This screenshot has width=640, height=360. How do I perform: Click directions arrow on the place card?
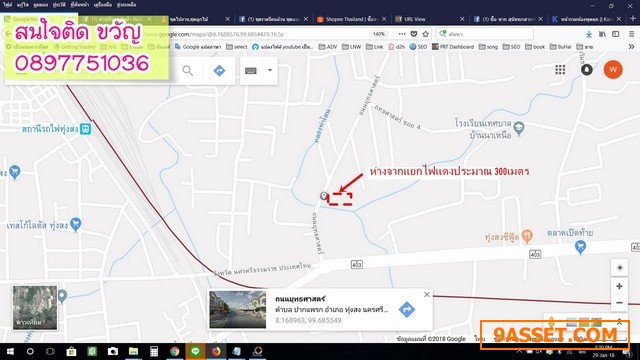coord(407,309)
